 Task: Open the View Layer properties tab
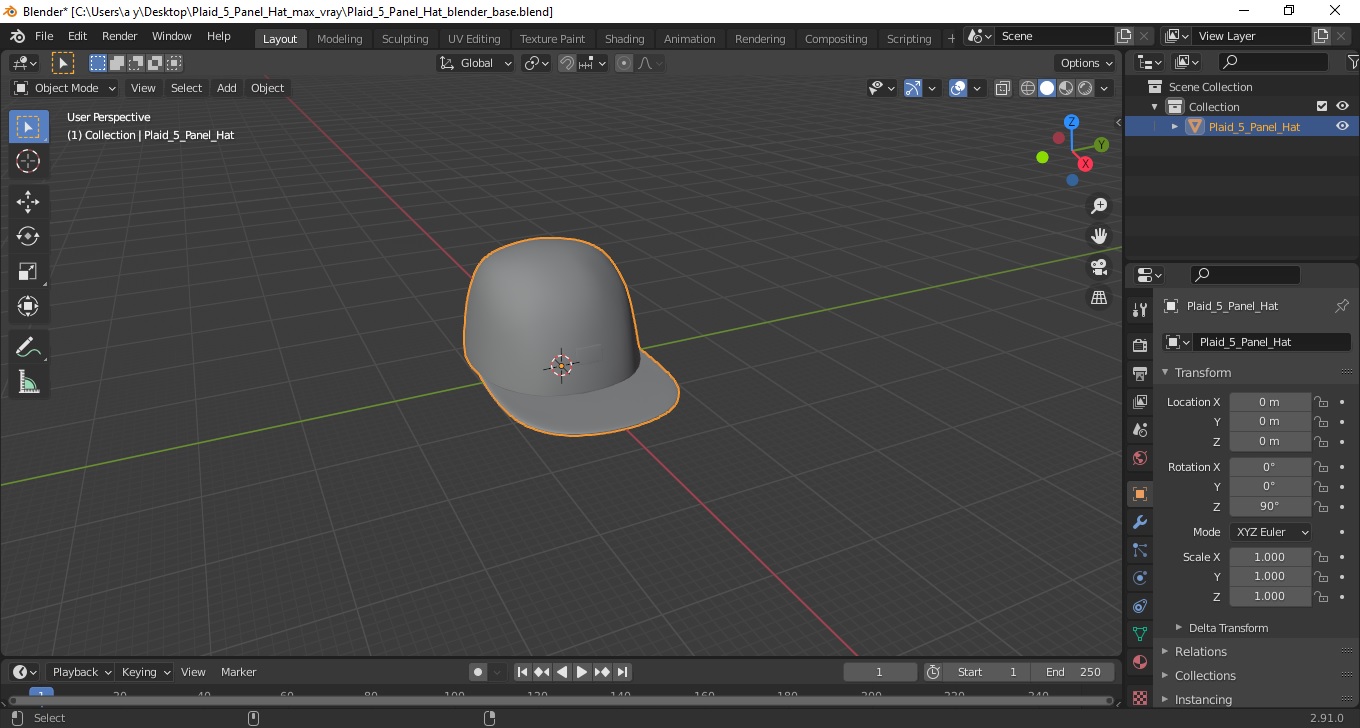pos(1139,401)
